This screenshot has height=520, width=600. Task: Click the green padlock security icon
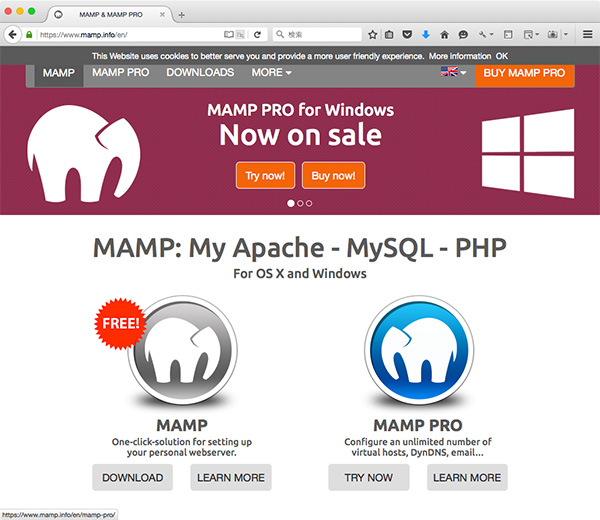(x=29, y=35)
